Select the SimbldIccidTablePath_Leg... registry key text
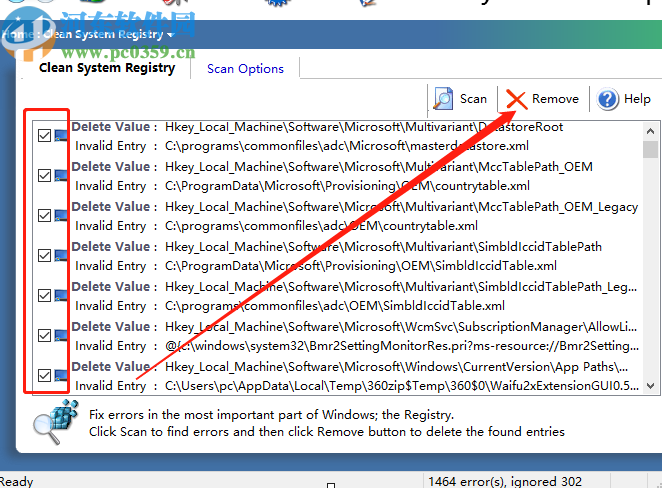Viewport: 662px width, 488px height. [x=401, y=287]
